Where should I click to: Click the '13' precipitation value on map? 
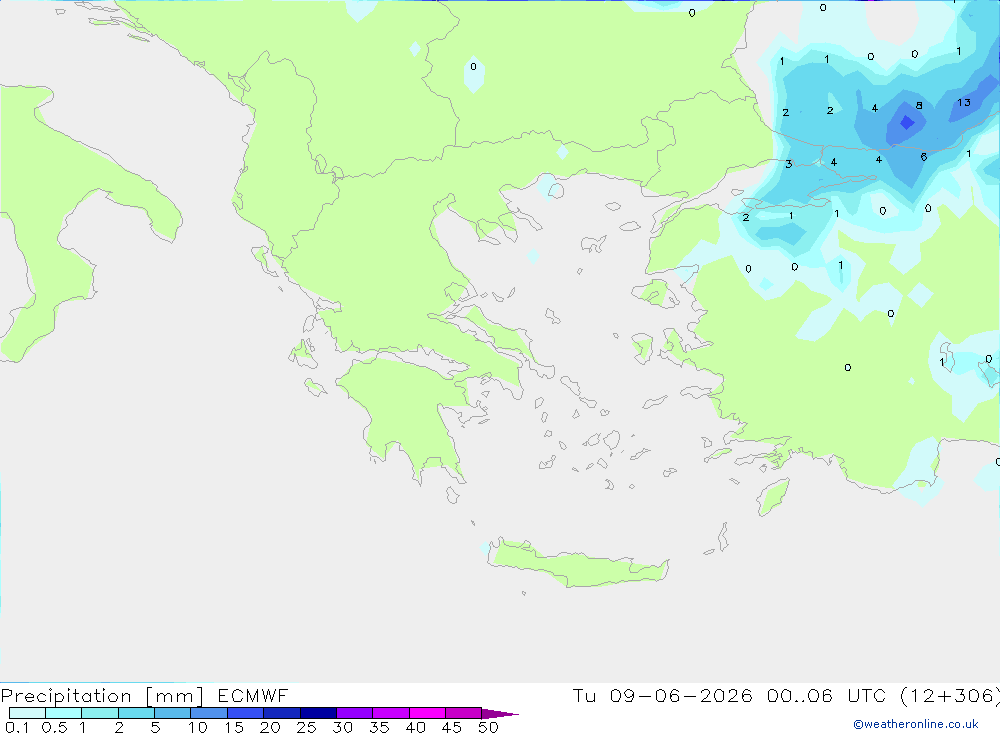pyautogui.click(x=964, y=102)
